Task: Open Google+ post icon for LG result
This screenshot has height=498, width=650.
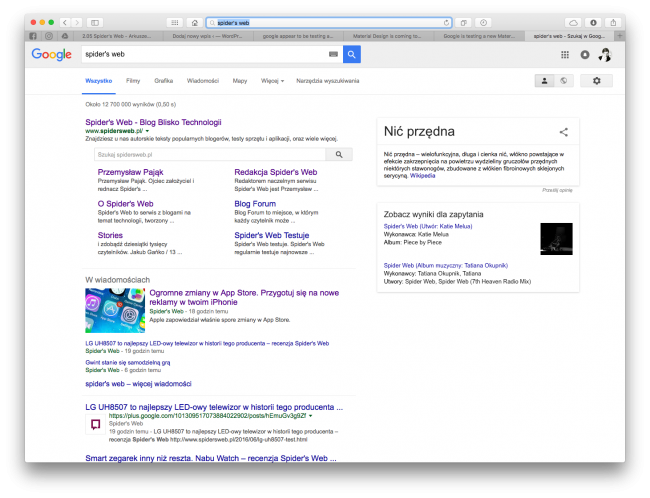Action: point(95,425)
